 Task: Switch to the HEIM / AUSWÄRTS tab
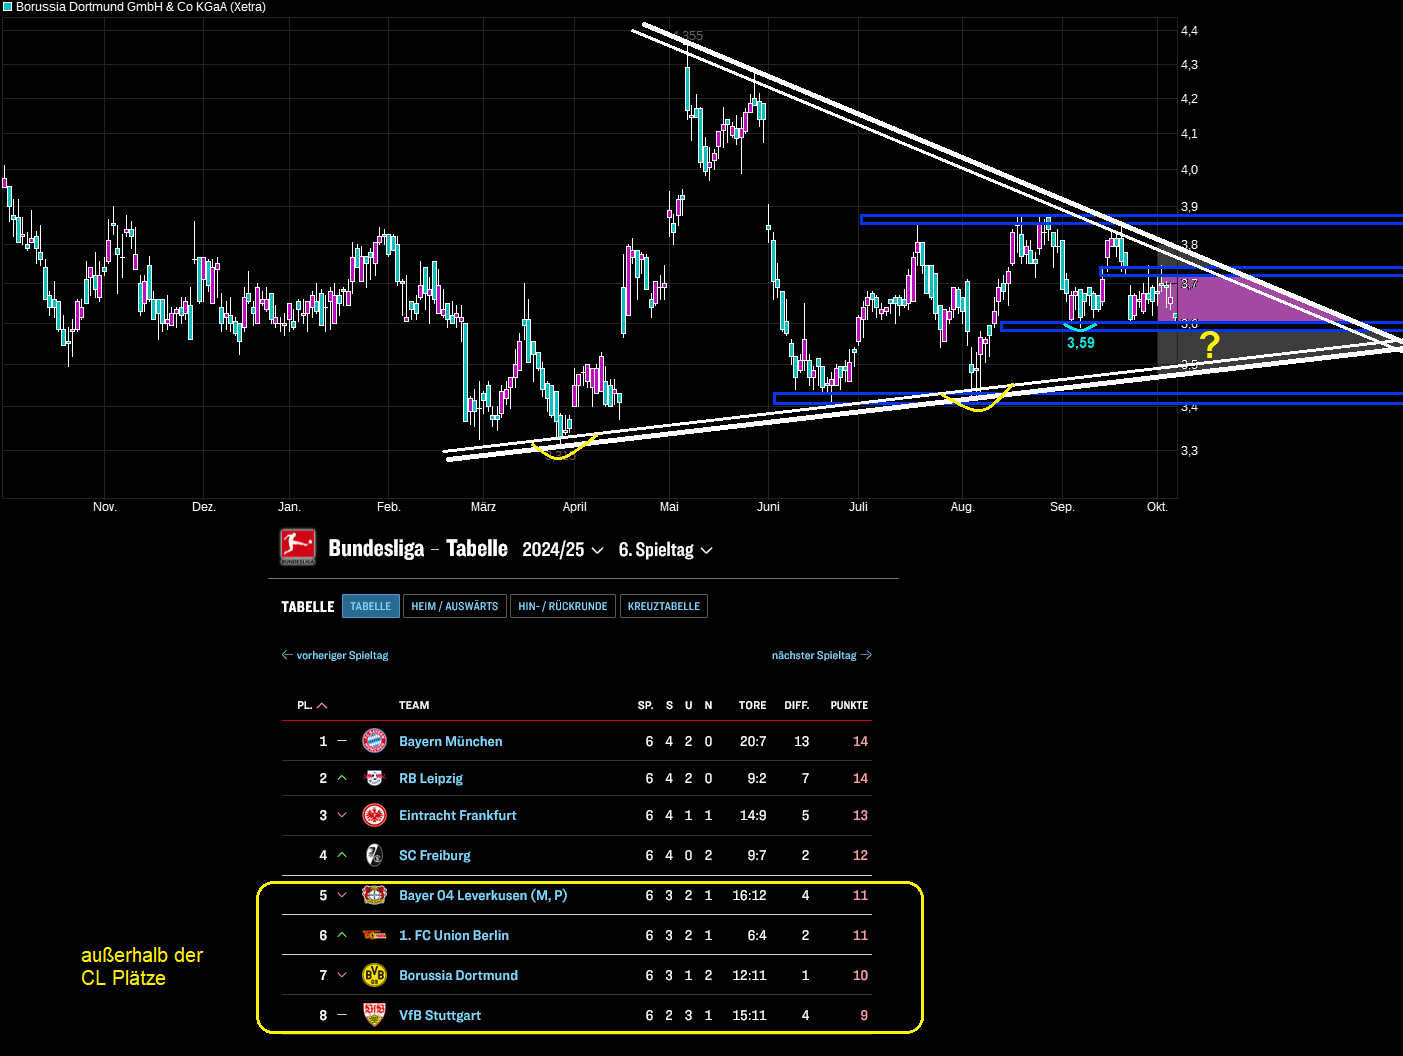[454, 606]
